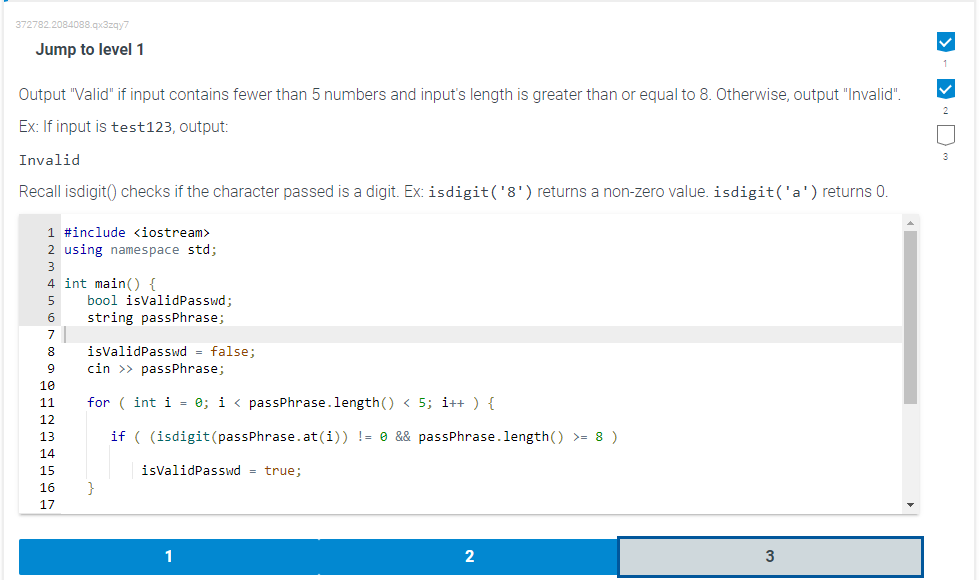
Task: Jump to level 1 button in bottom bar
Action: (x=169, y=556)
